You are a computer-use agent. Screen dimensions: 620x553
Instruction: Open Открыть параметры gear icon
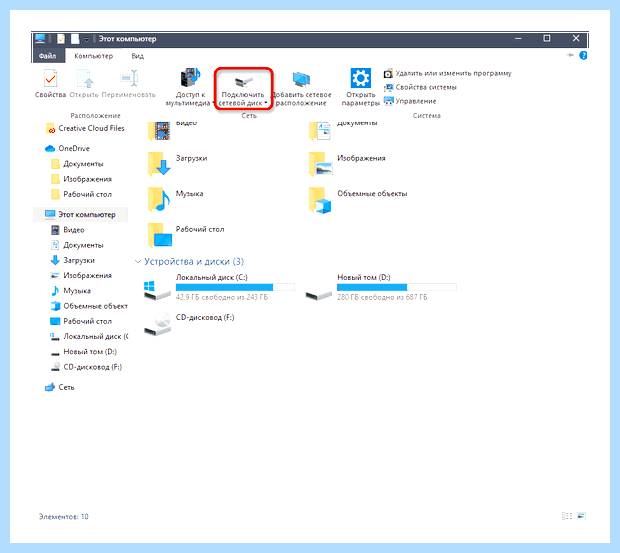(361, 78)
